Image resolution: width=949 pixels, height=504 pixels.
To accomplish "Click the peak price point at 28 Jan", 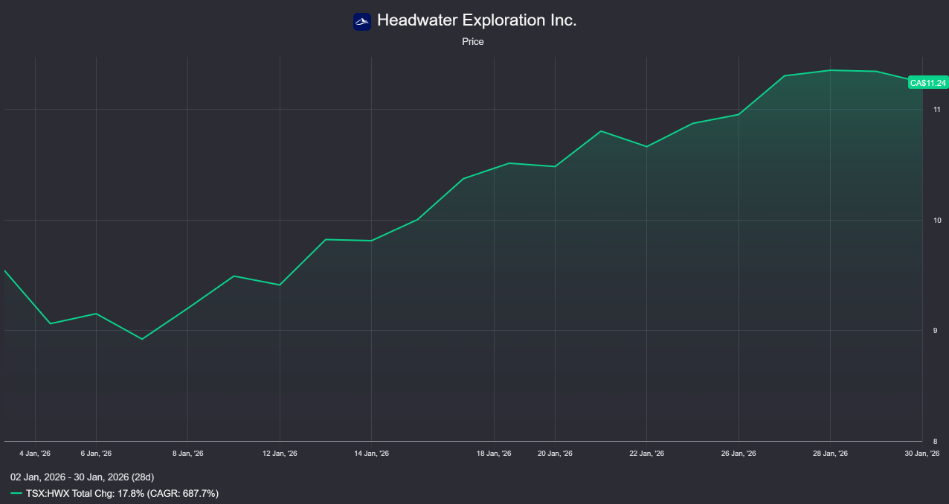I will pyautogui.click(x=830, y=70).
